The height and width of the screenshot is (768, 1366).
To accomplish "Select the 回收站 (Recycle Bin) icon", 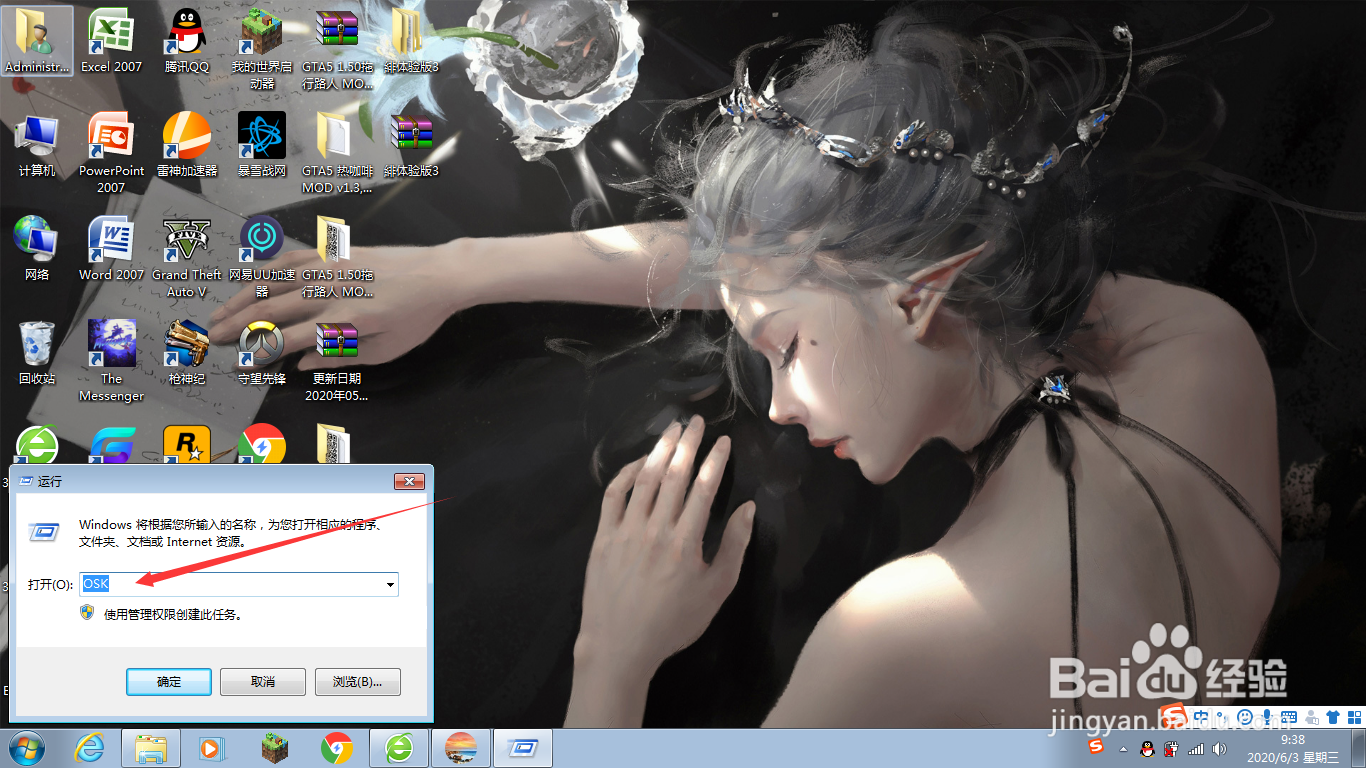I will point(37,354).
